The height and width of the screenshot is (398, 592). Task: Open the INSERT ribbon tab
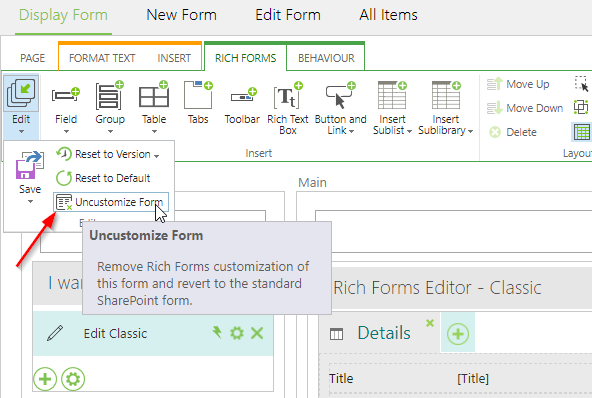[174, 58]
